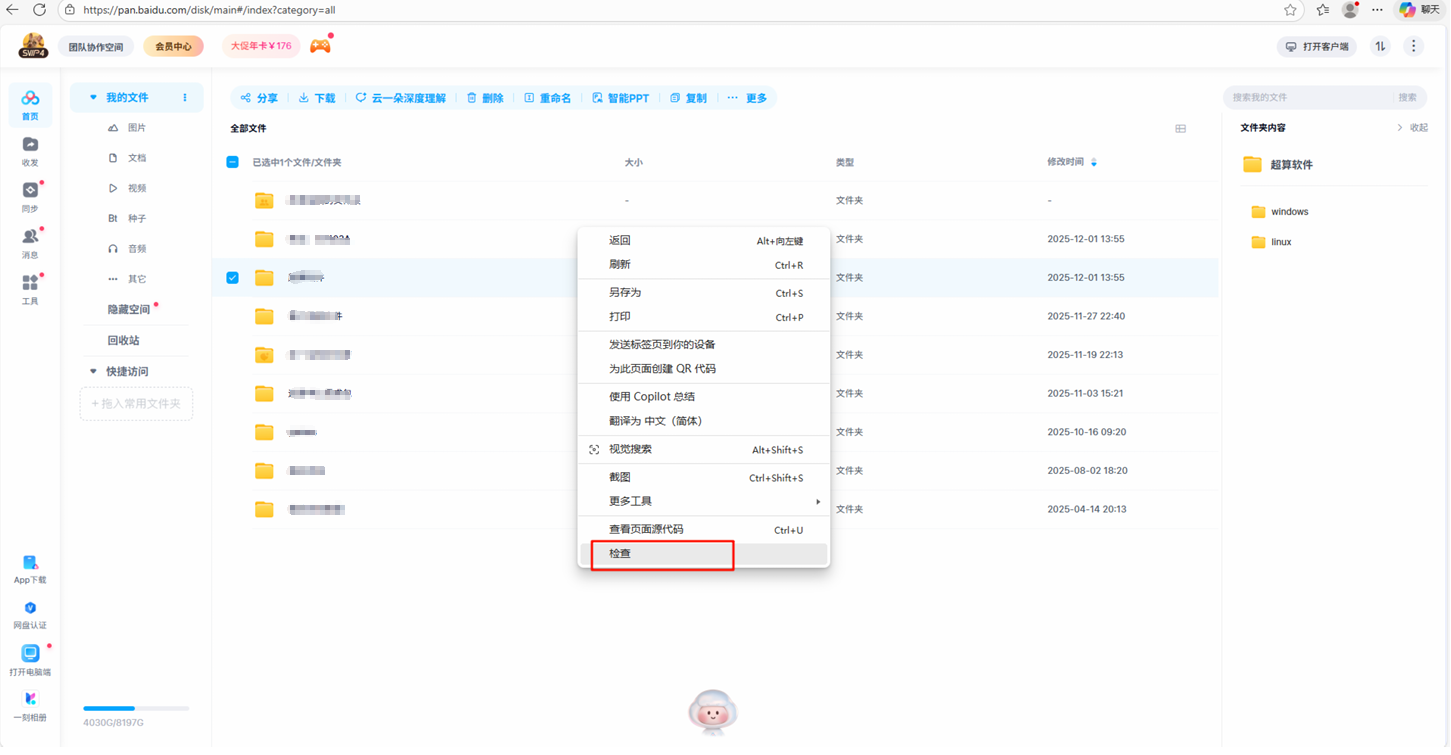The height and width of the screenshot is (755, 1451).
Task: Expand 更多工具 in the context menu
Action: [x=629, y=500]
